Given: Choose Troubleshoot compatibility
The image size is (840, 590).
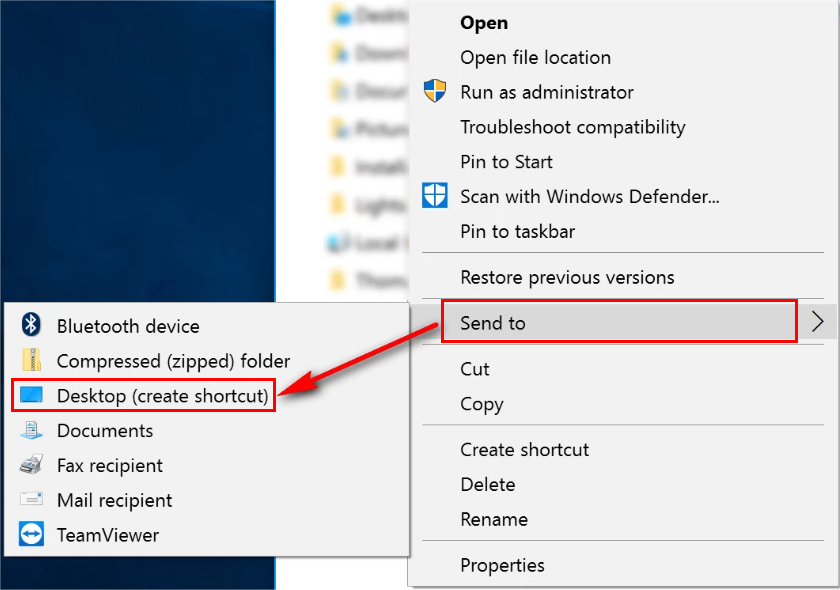Looking at the screenshot, I should click(x=573, y=127).
